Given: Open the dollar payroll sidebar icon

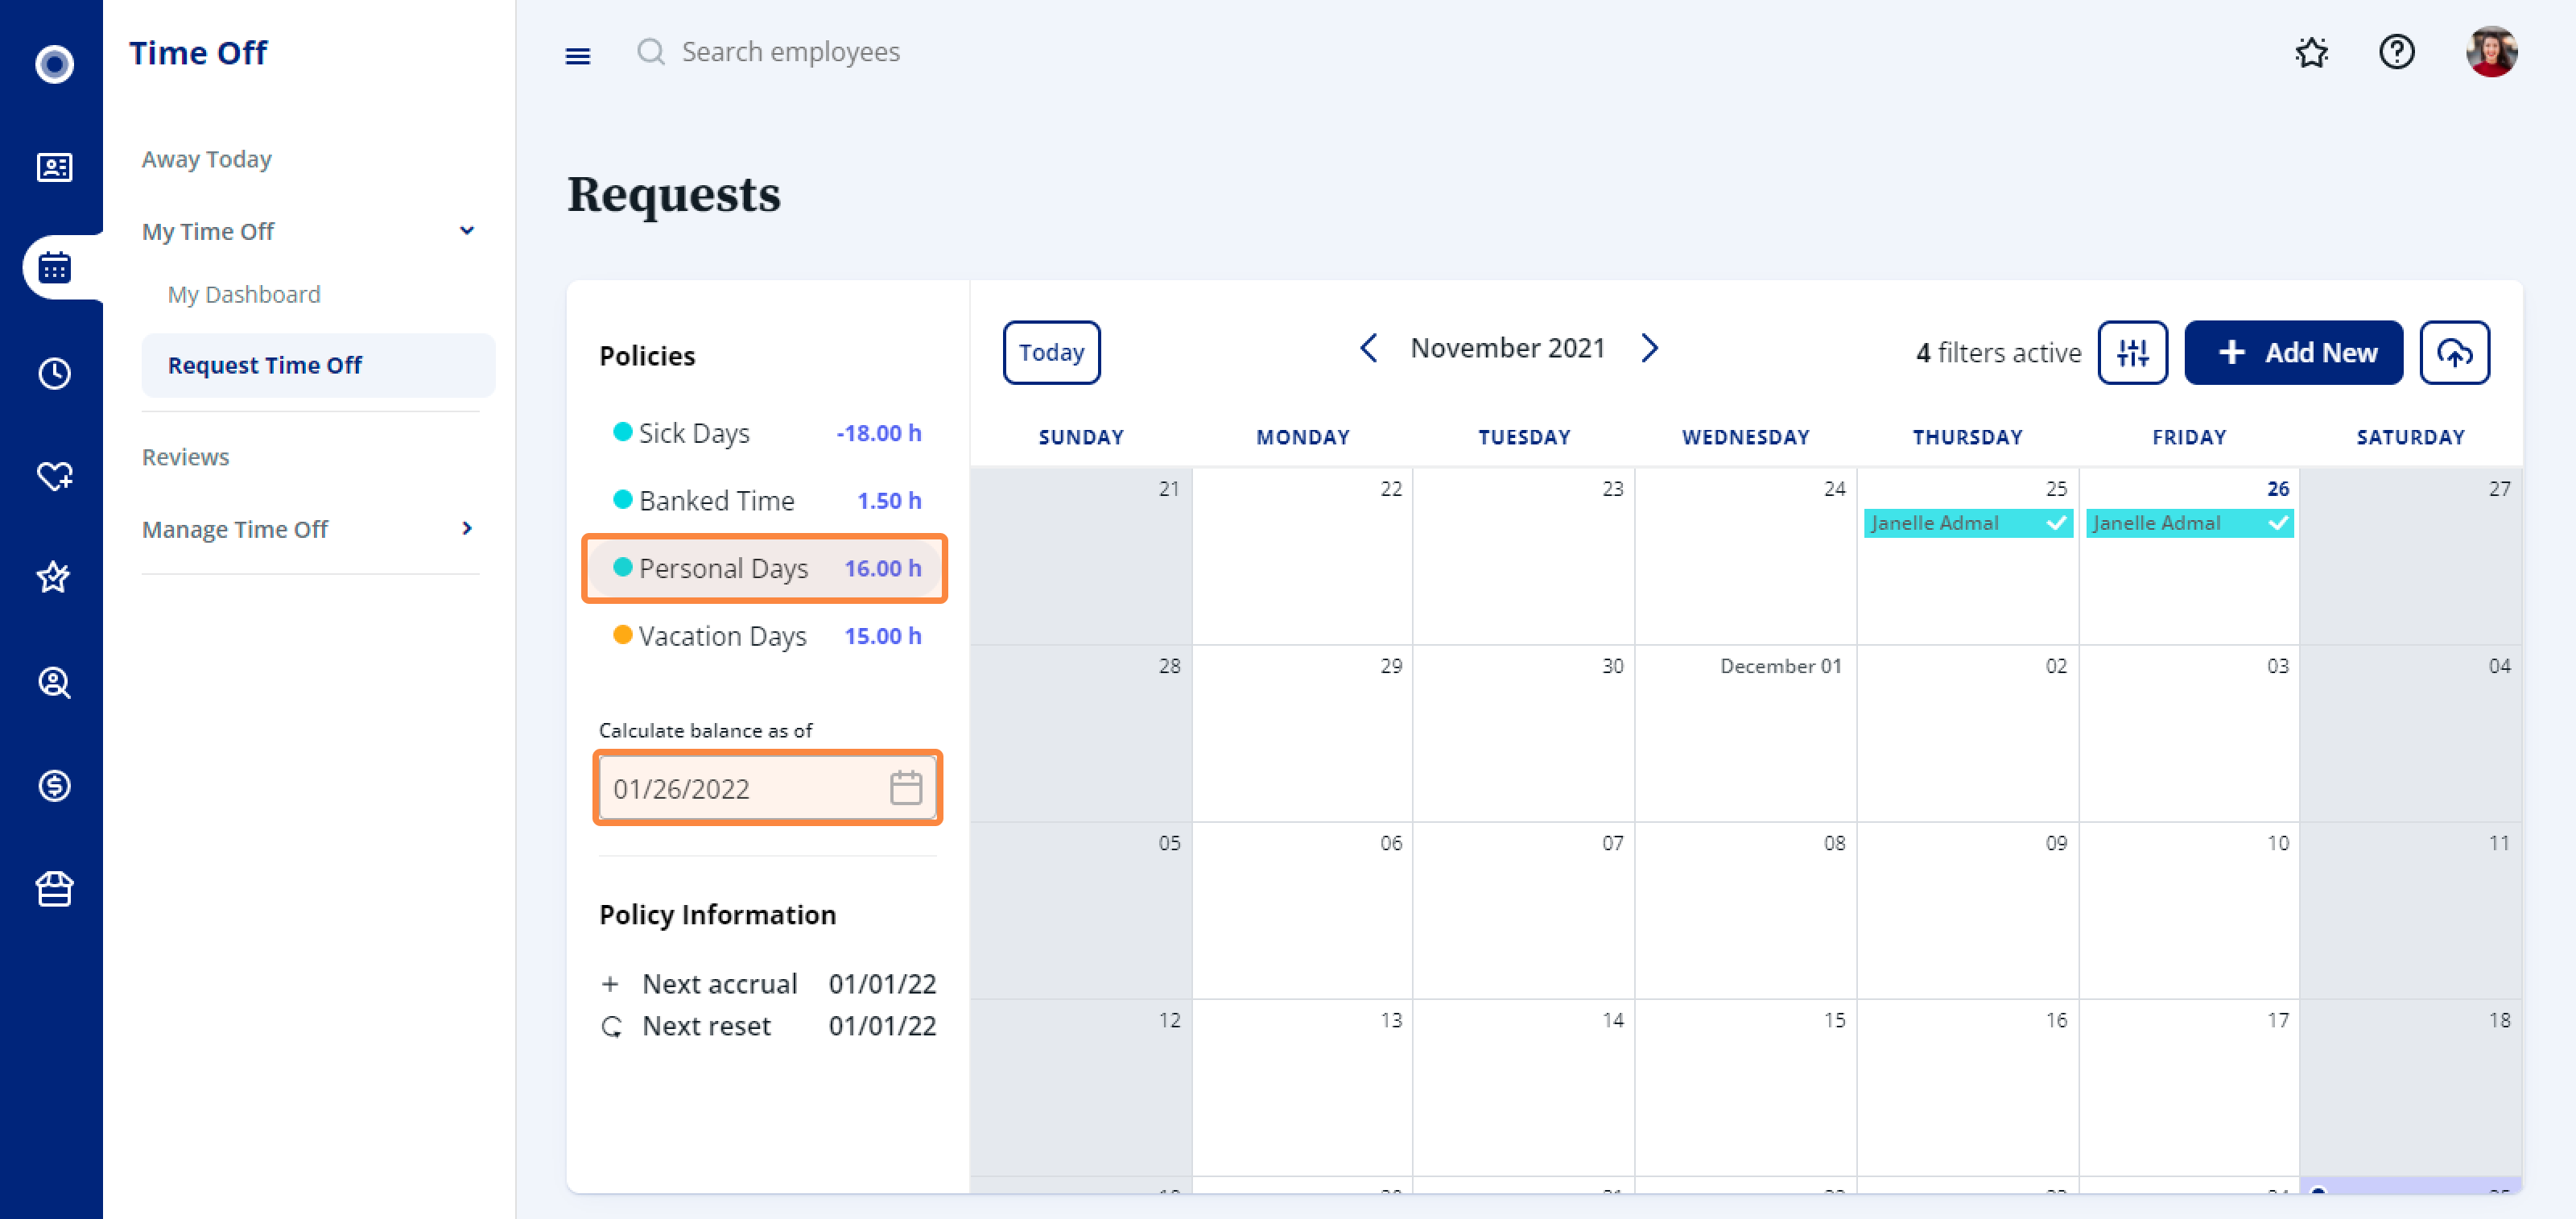Looking at the screenshot, I should (x=54, y=785).
